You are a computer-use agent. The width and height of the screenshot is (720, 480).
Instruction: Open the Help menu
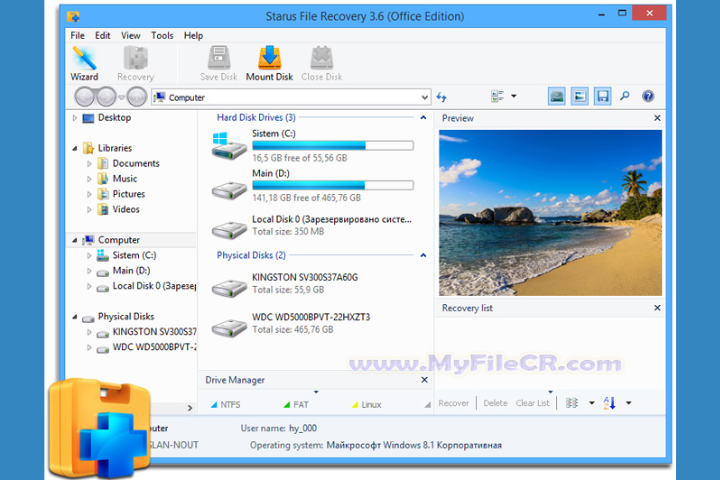coord(193,35)
